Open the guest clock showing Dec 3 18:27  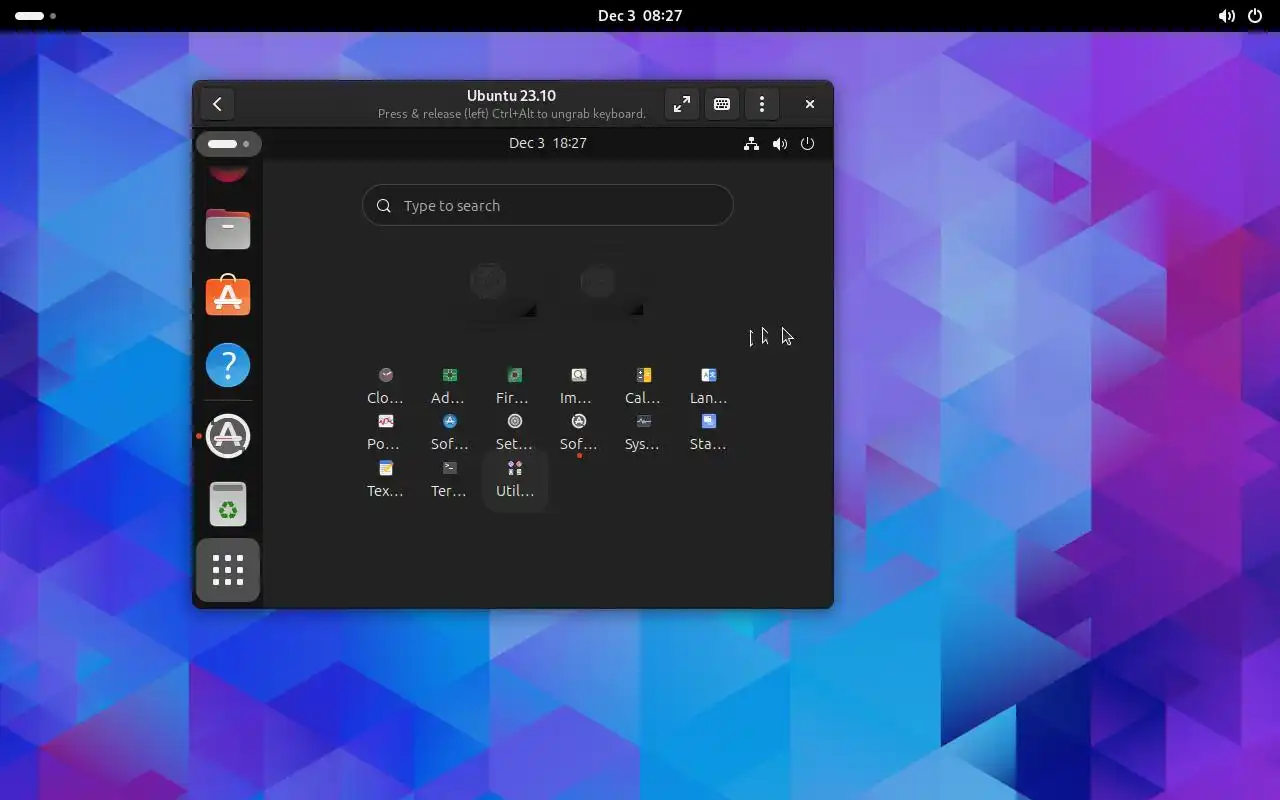click(x=548, y=143)
